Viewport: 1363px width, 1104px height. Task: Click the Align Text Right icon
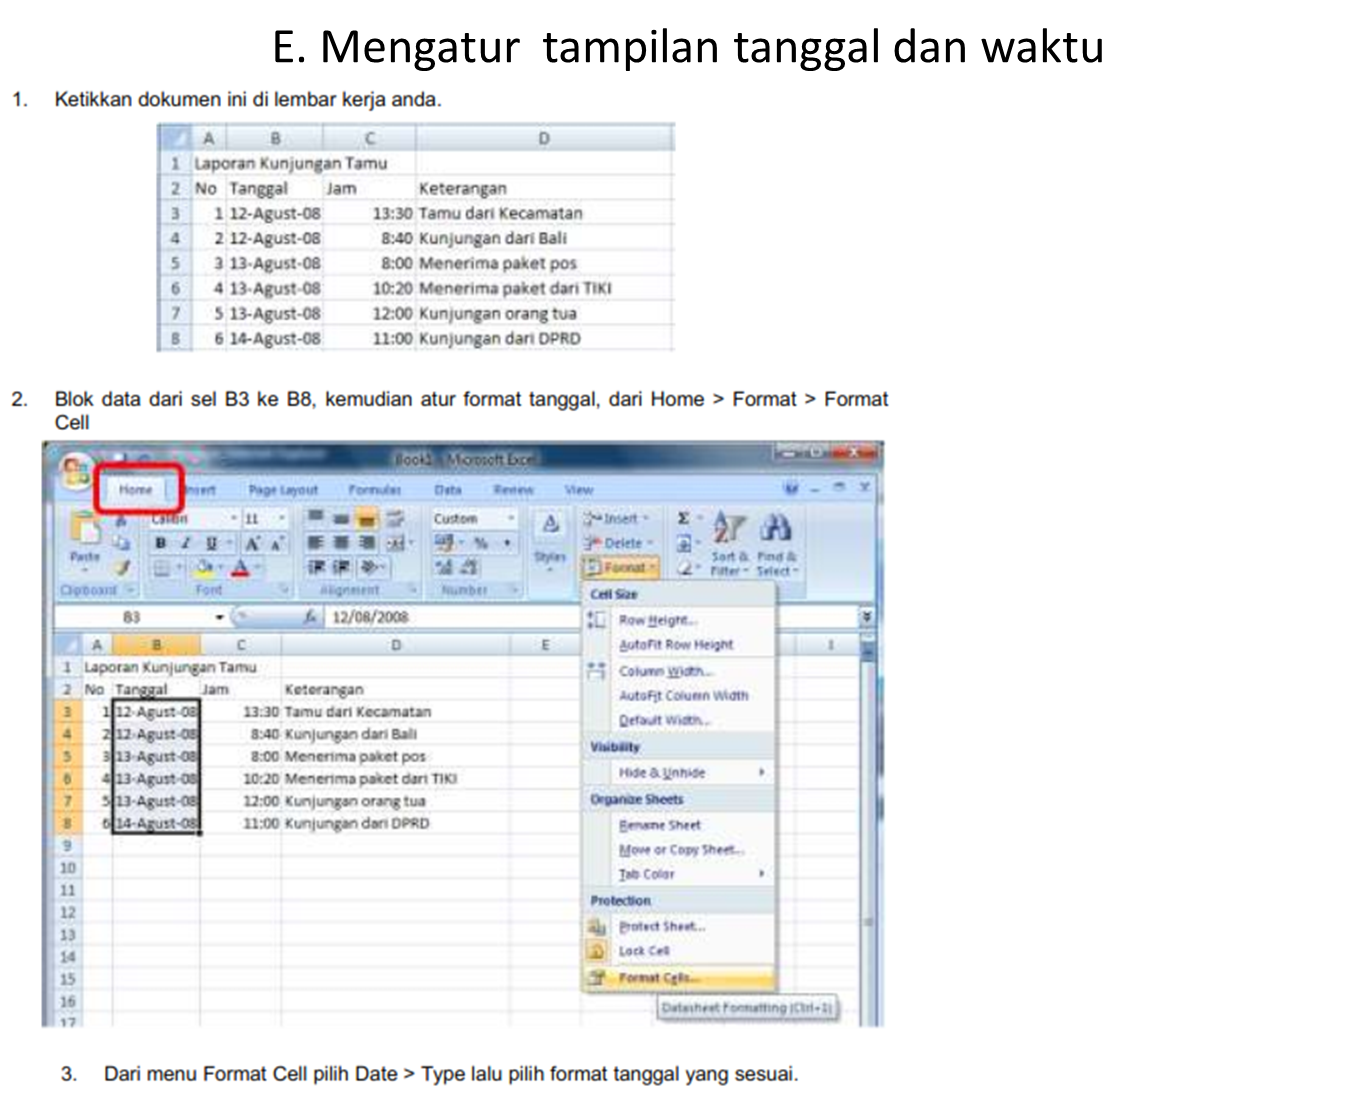click(367, 543)
